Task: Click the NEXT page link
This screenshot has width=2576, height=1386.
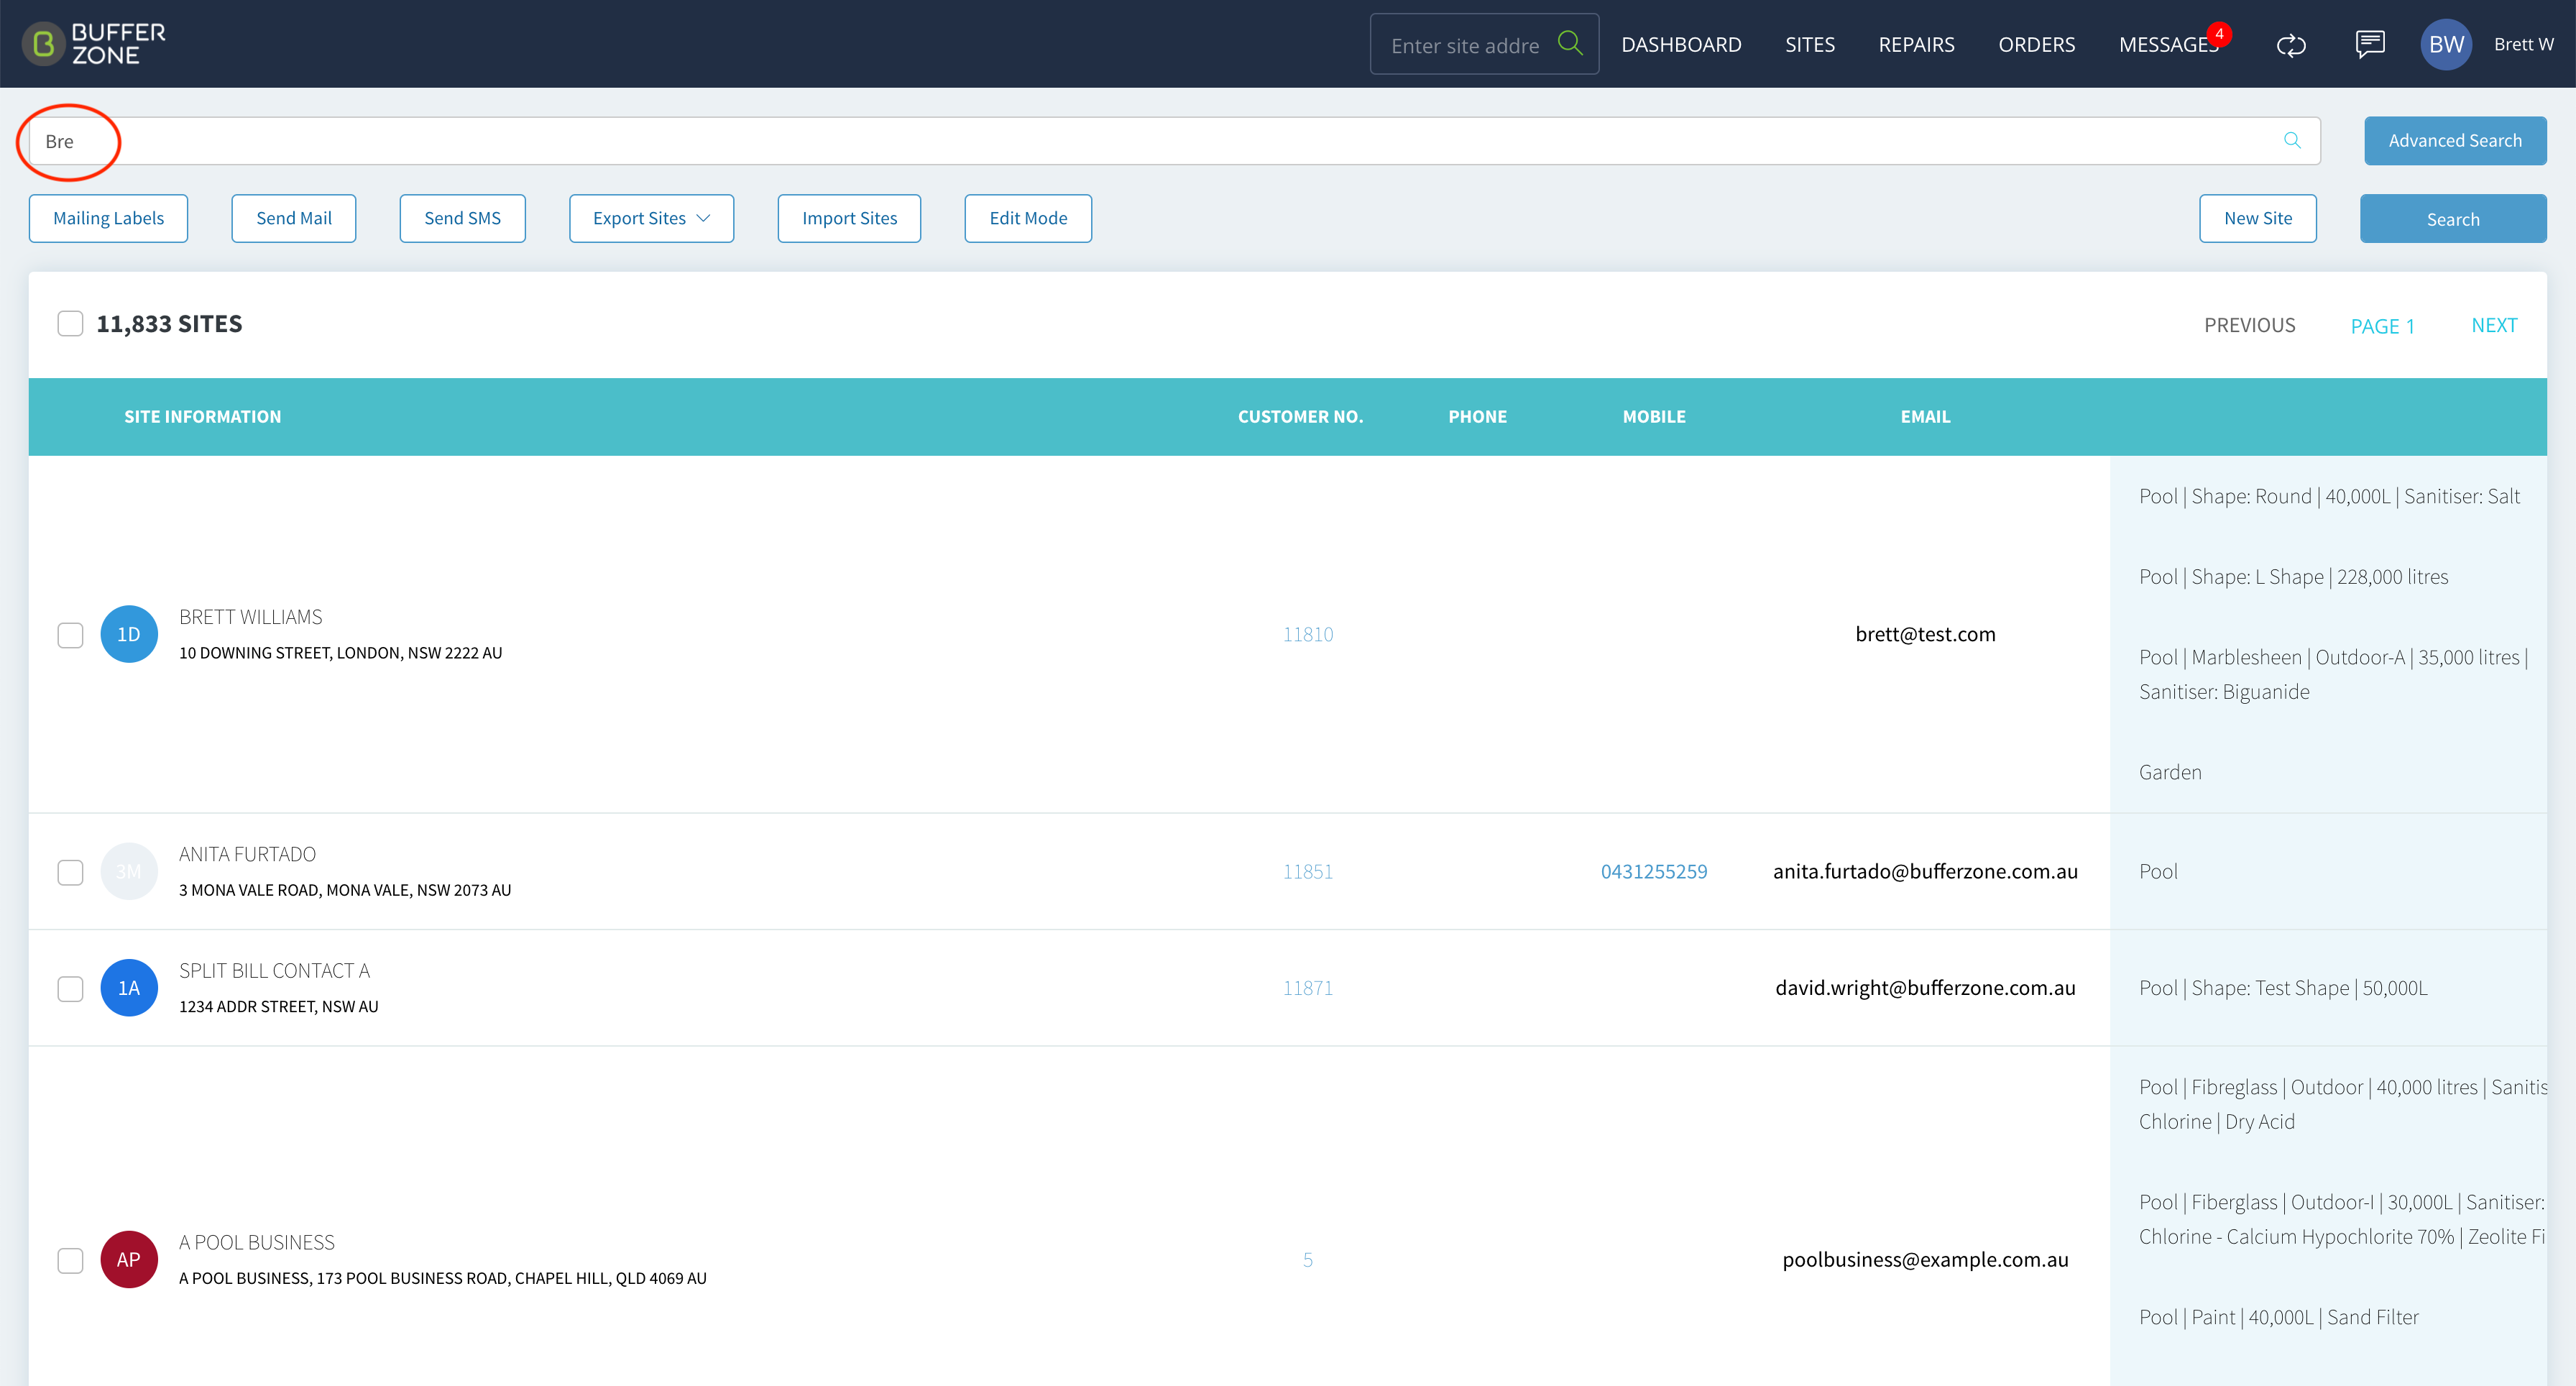Action: point(2494,325)
